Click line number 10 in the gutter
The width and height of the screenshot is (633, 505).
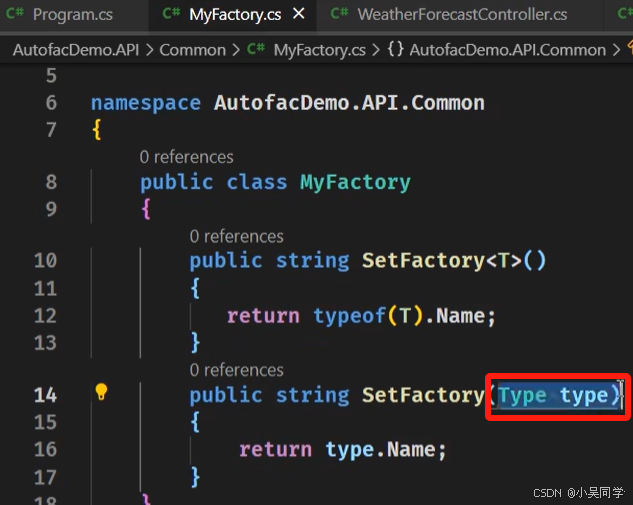click(x=45, y=261)
